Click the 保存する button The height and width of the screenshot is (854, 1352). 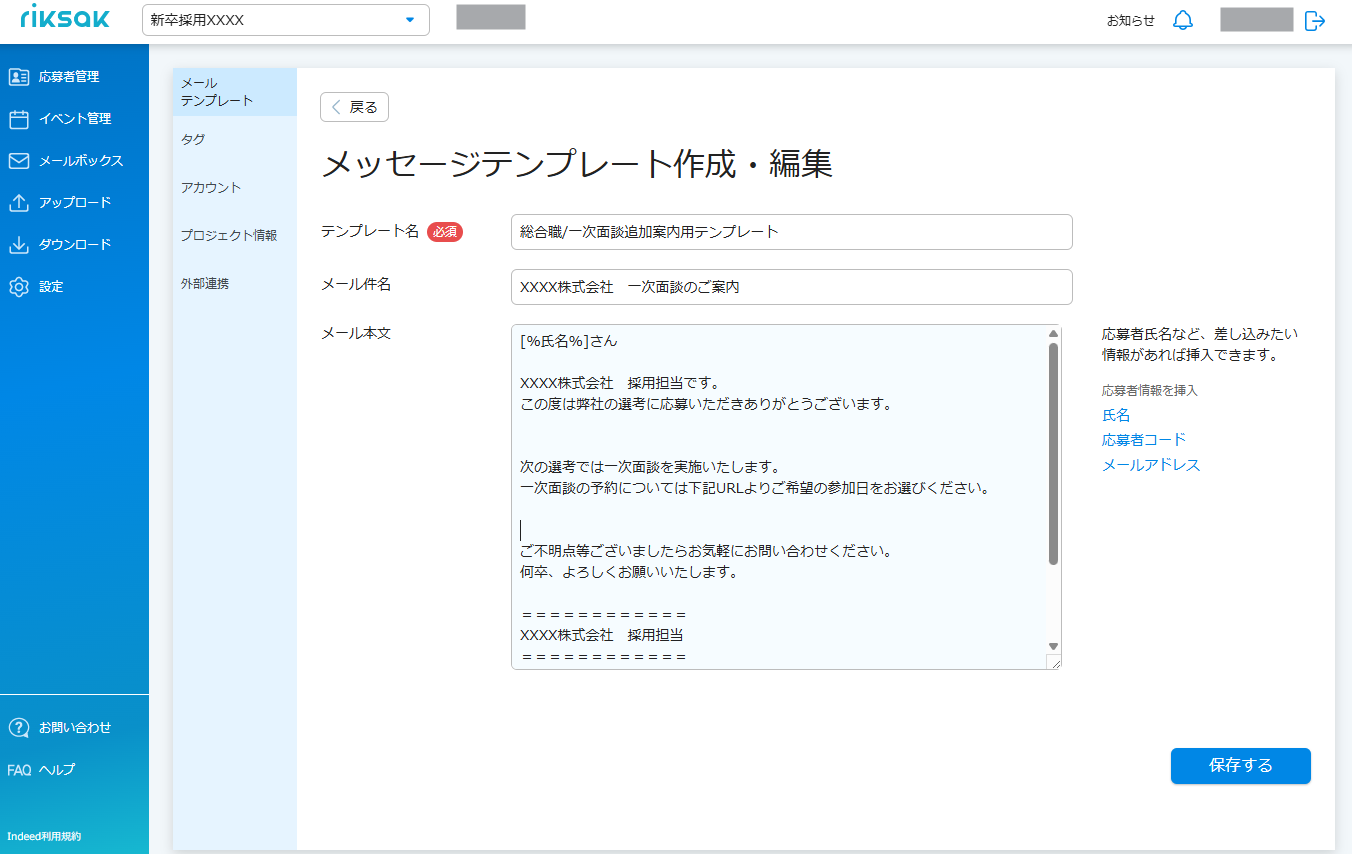click(x=1240, y=766)
